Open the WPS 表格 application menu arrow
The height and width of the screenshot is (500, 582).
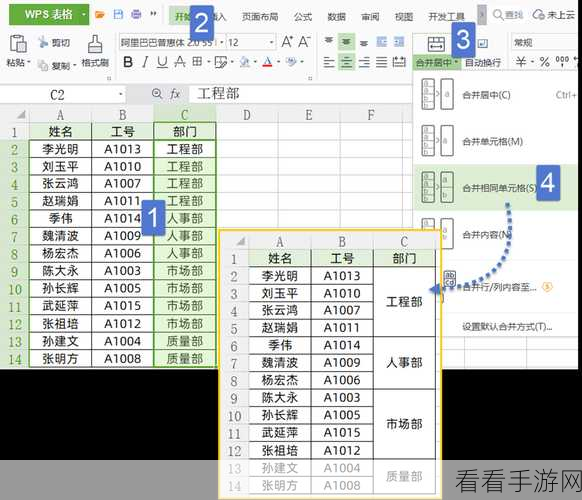tap(84, 14)
